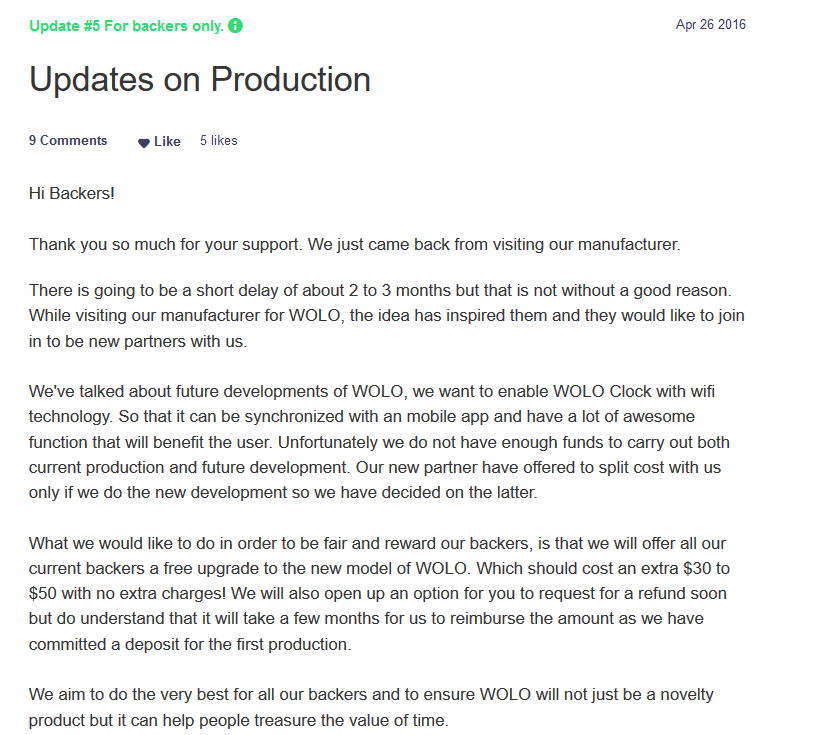The height and width of the screenshot is (735, 817).
Task: Click the "Thank you so much" sentence
Action: pyautogui.click(x=355, y=244)
